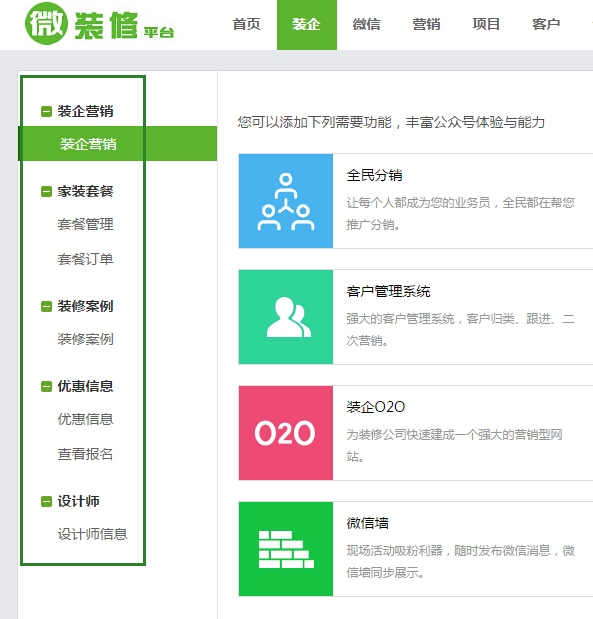This screenshot has height=619, width=593.
Task: Switch to the 营销 navigation tab
Action: coord(426,24)
